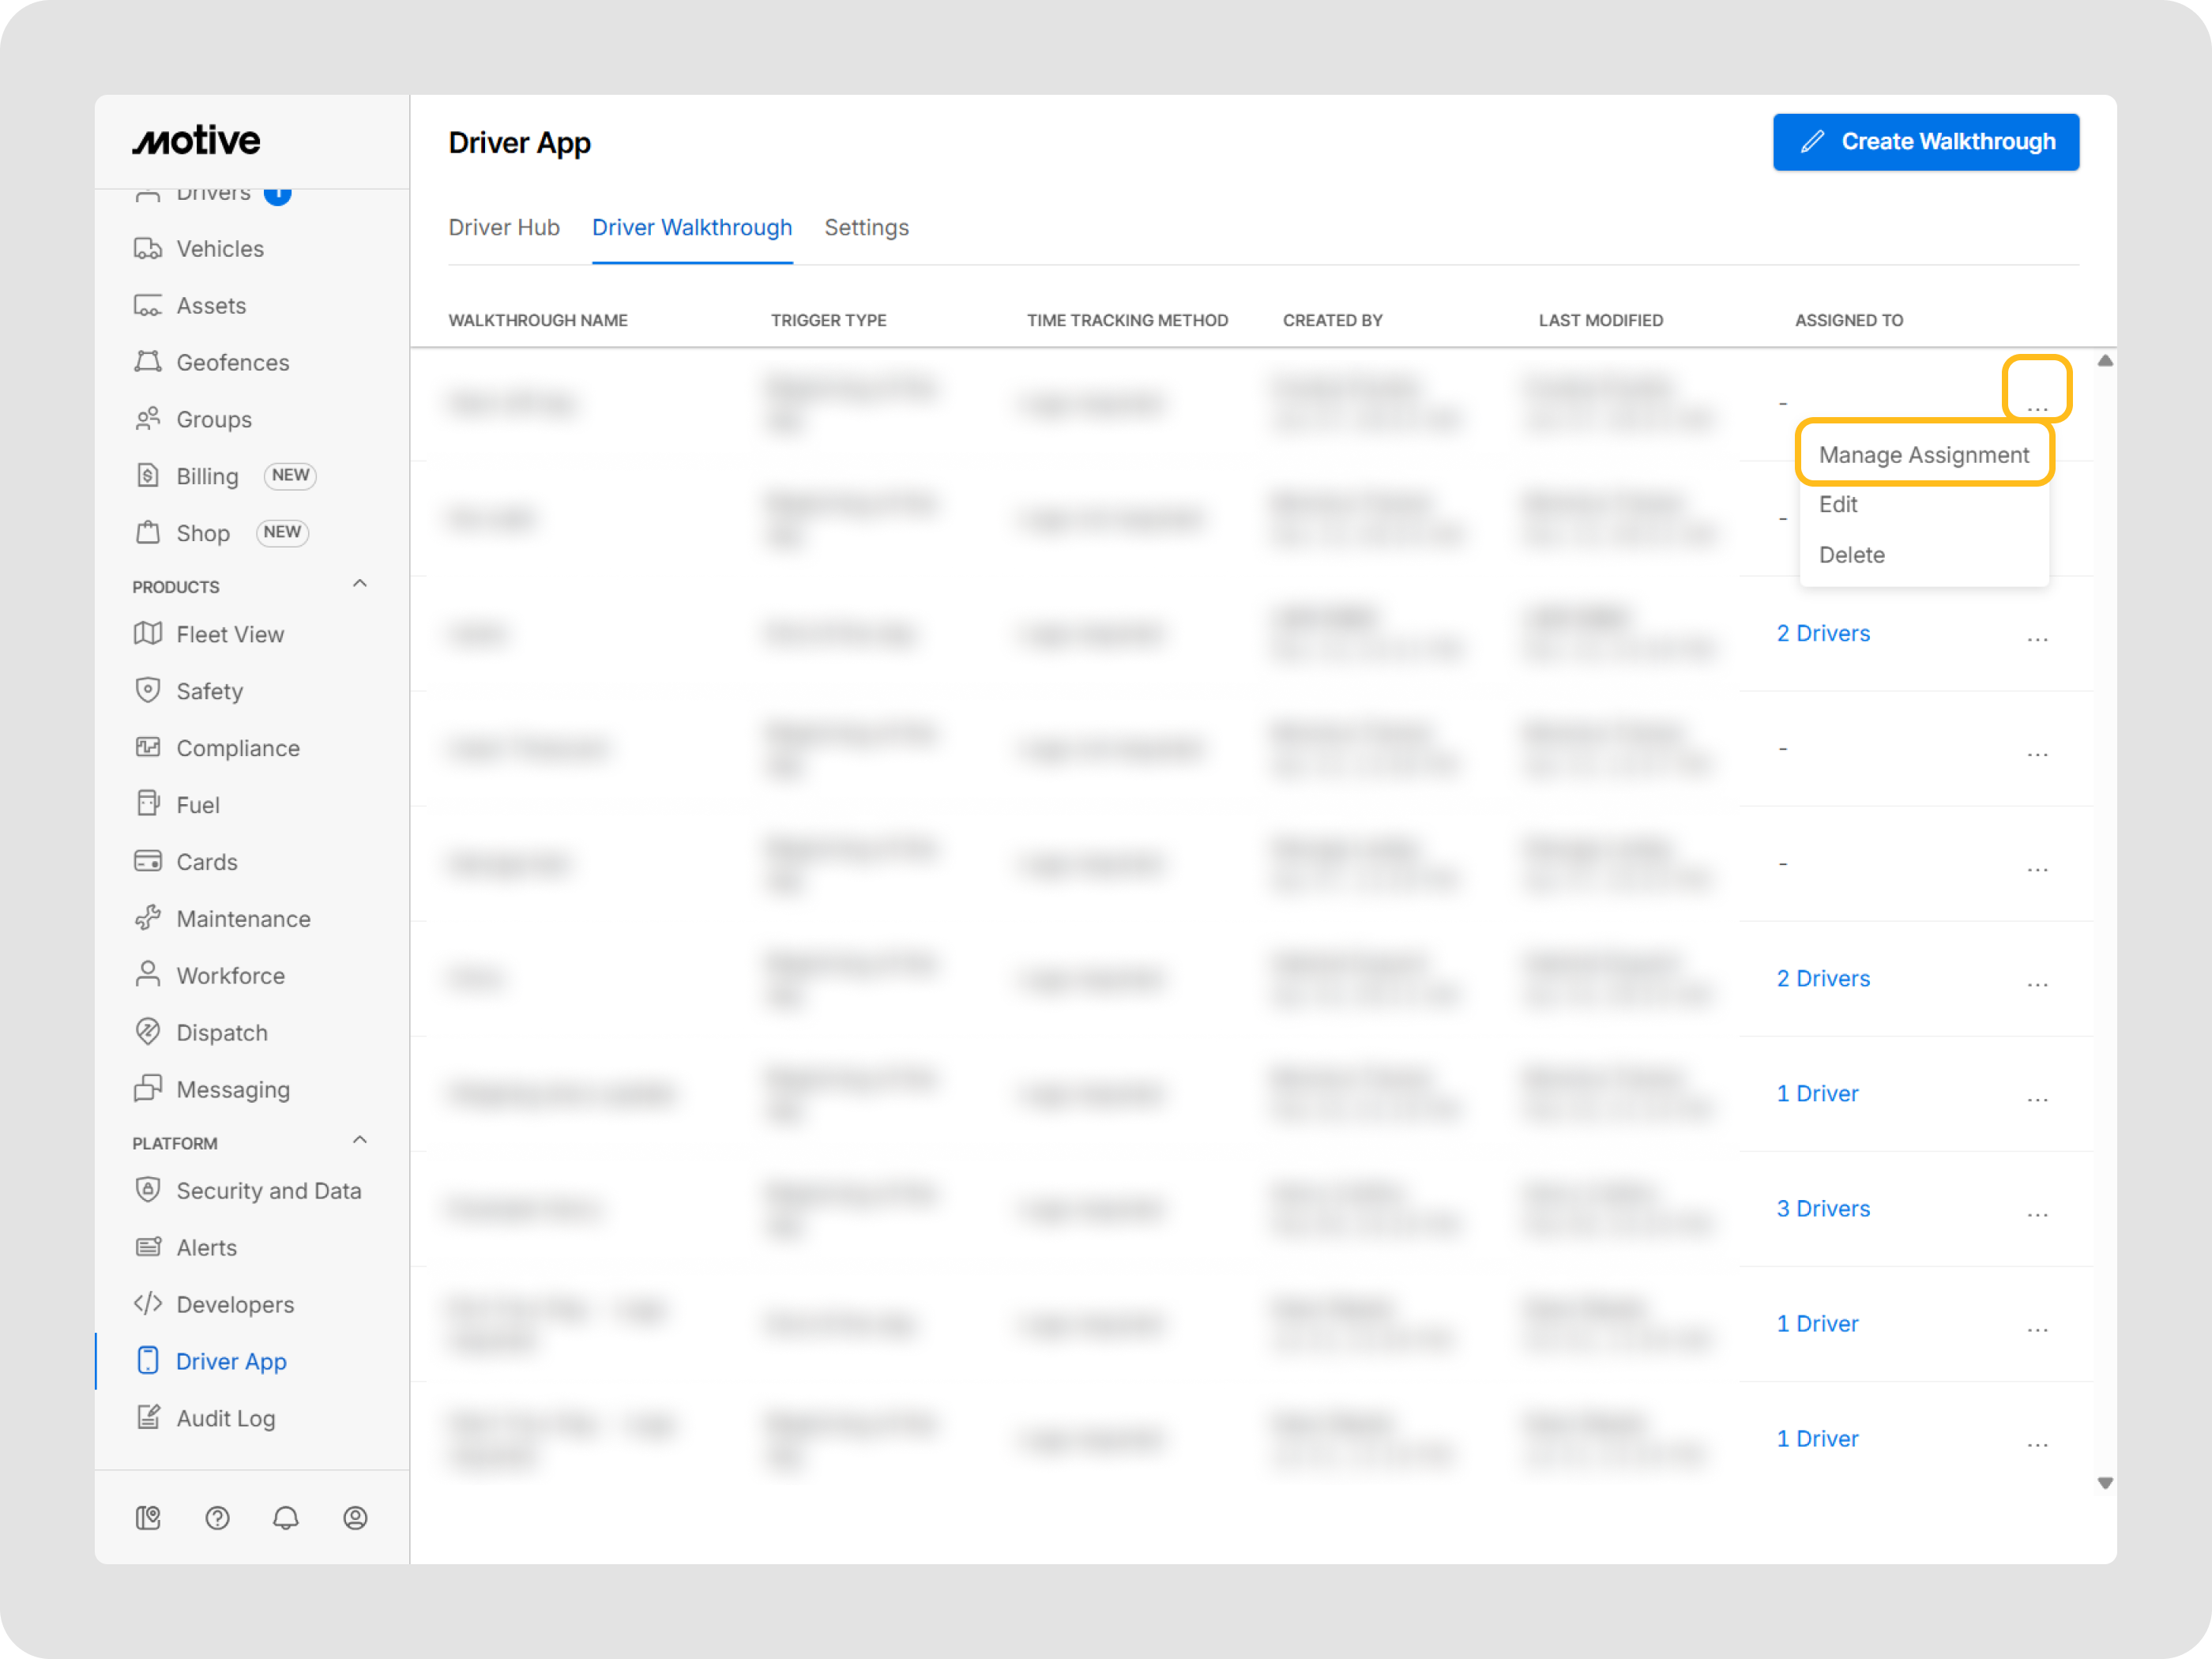Collapse the PRODUCTS section chevron

(x=360, y=584)
